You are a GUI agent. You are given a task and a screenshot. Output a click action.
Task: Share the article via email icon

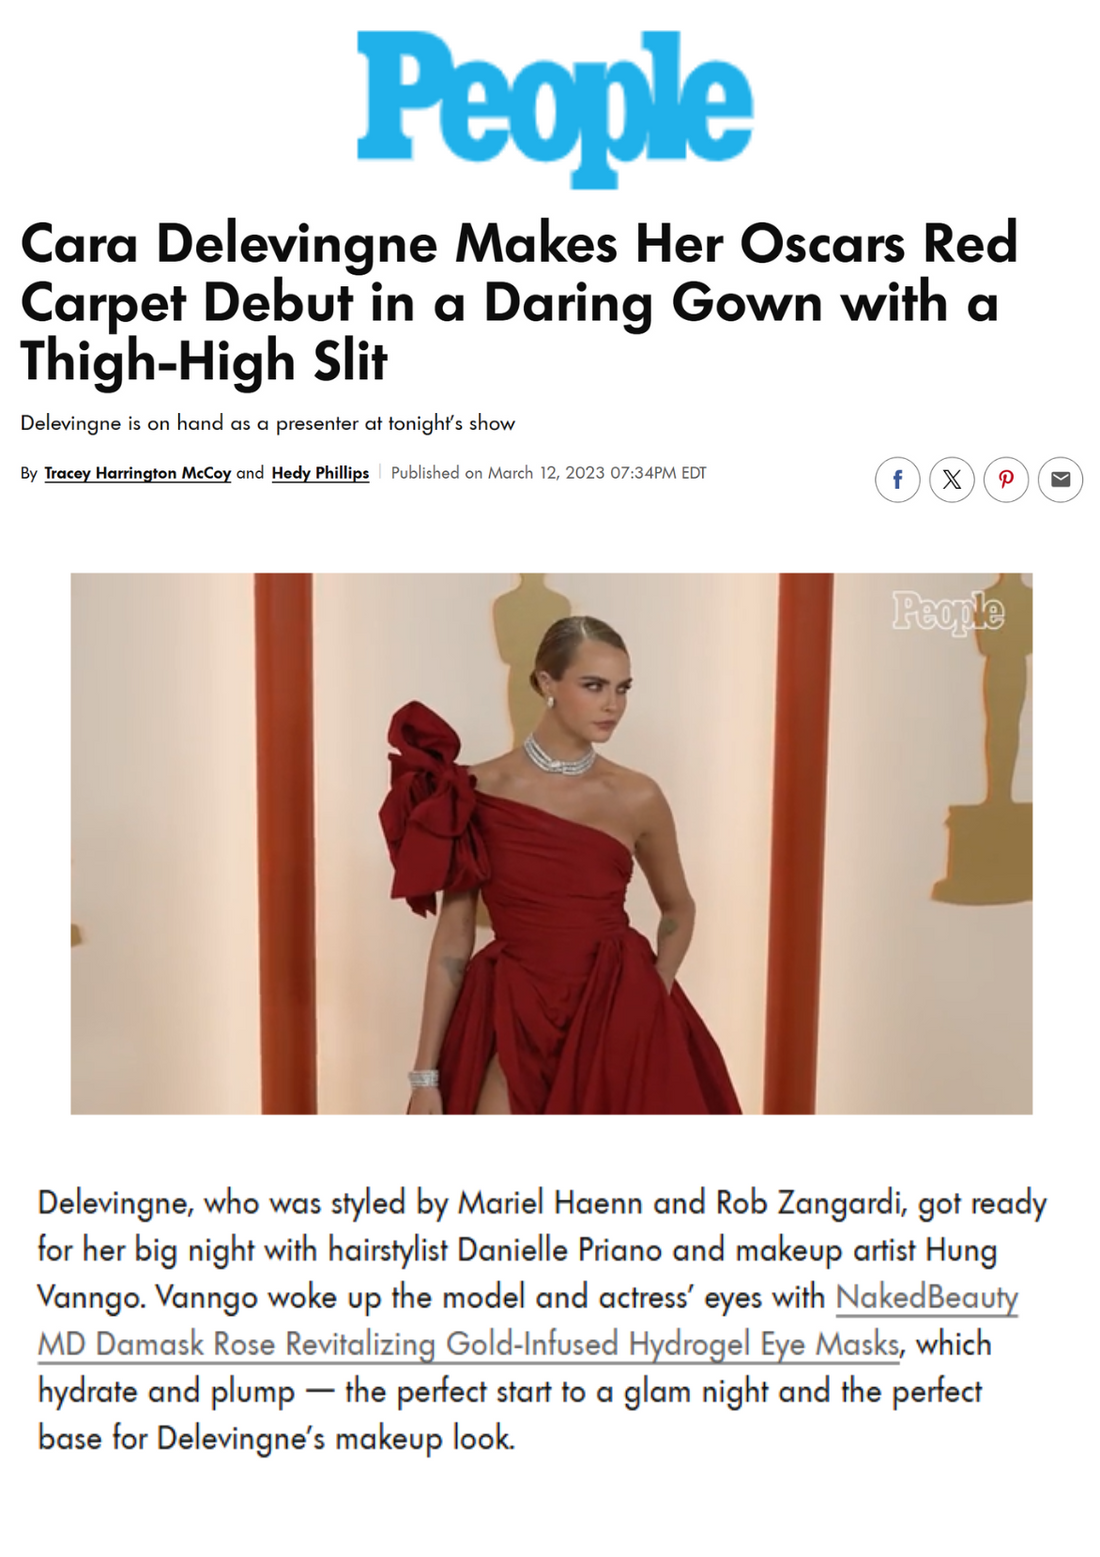[1060, 479]
